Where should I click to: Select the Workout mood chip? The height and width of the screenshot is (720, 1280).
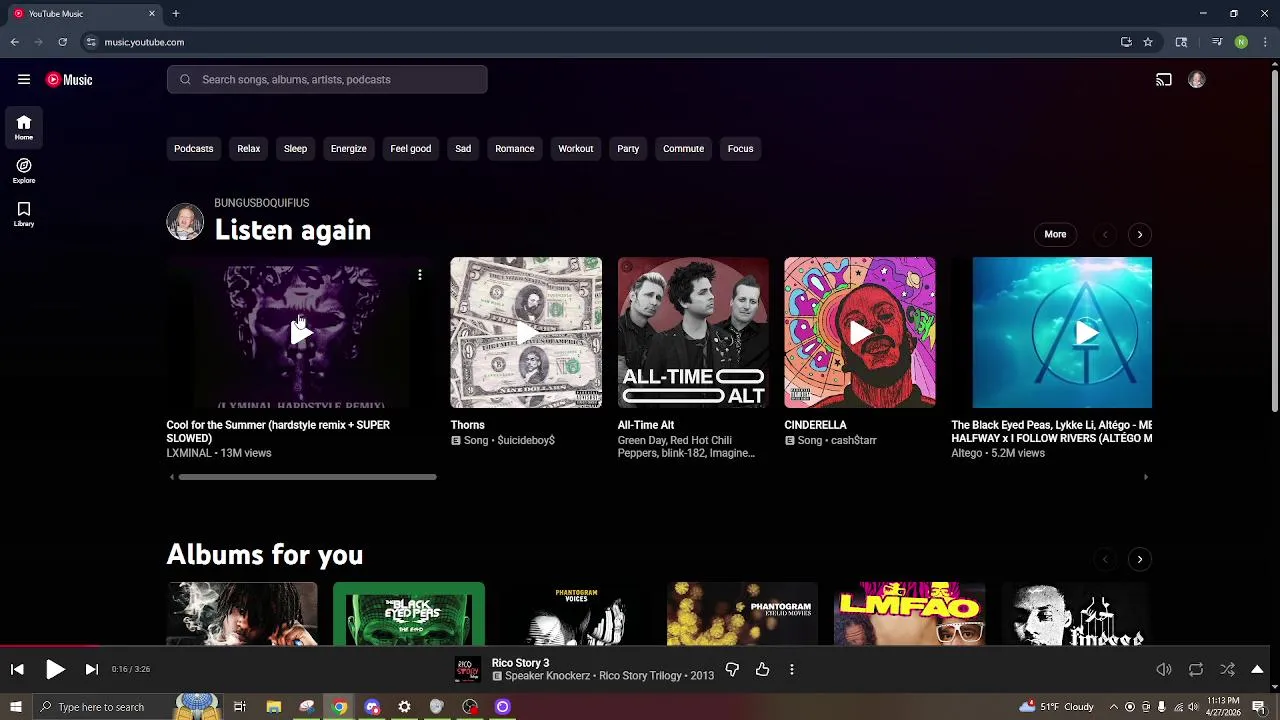tap(576, 149)
